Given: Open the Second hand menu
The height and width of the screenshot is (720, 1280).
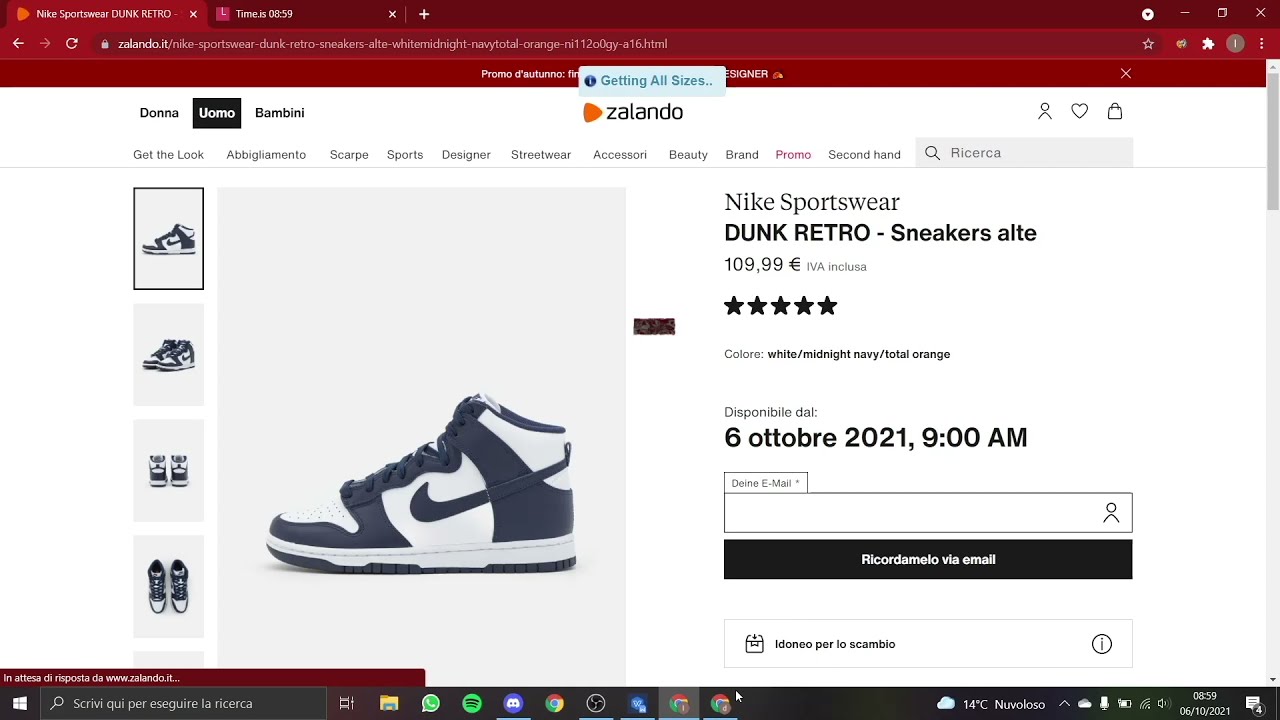Looking at the screenshot, I should [x=864, y=155].
